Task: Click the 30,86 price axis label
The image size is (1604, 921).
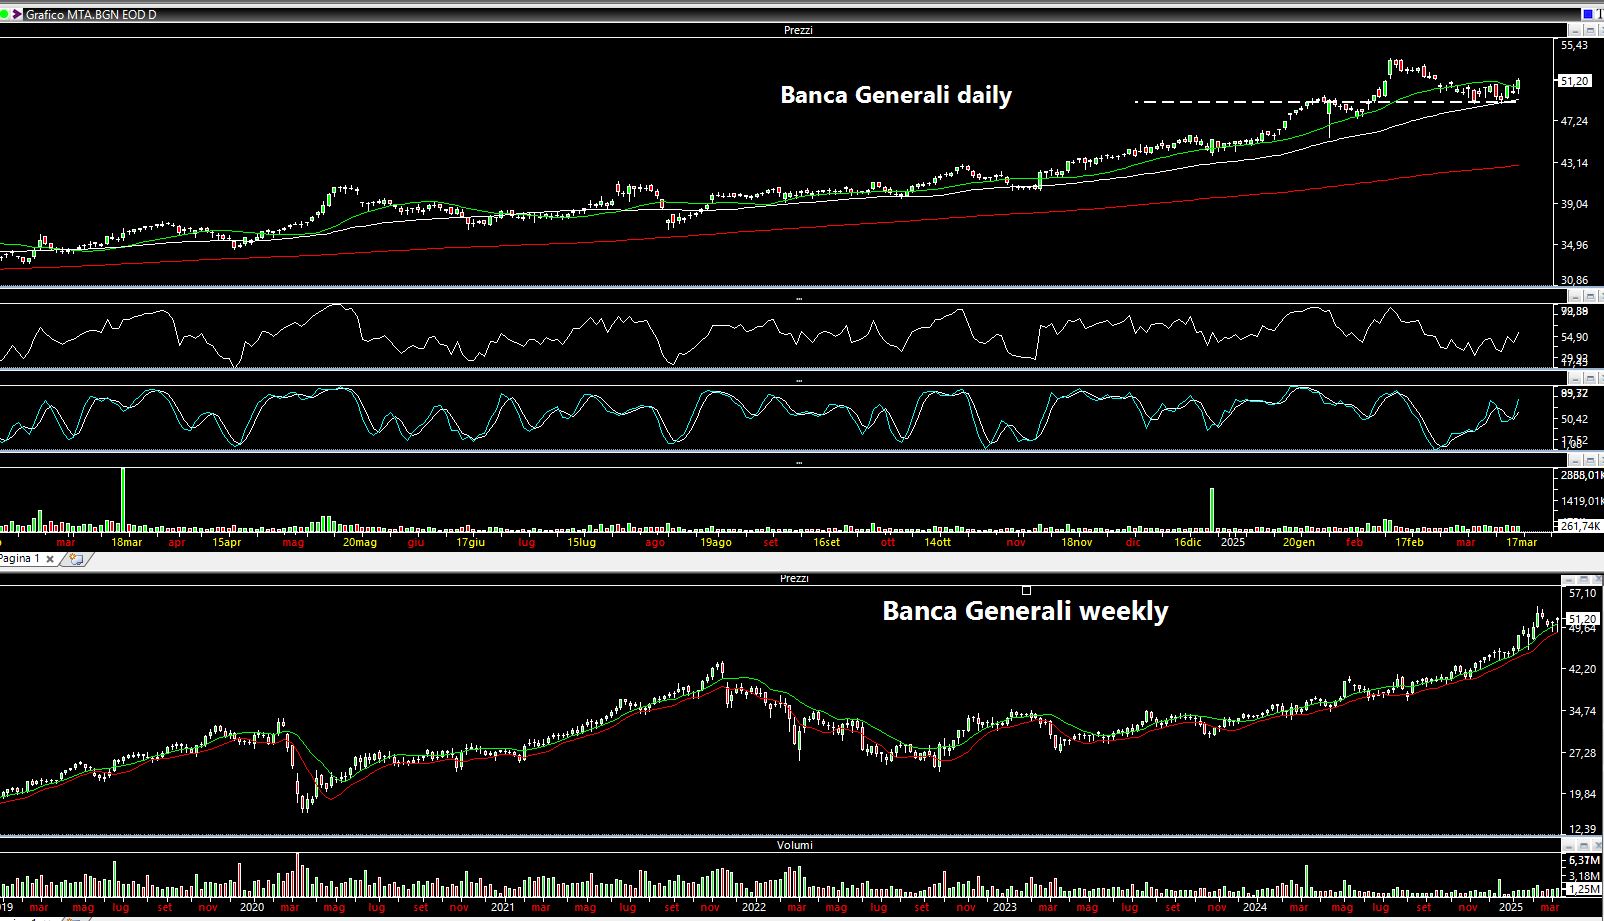Action: (x=1574, y=281)
